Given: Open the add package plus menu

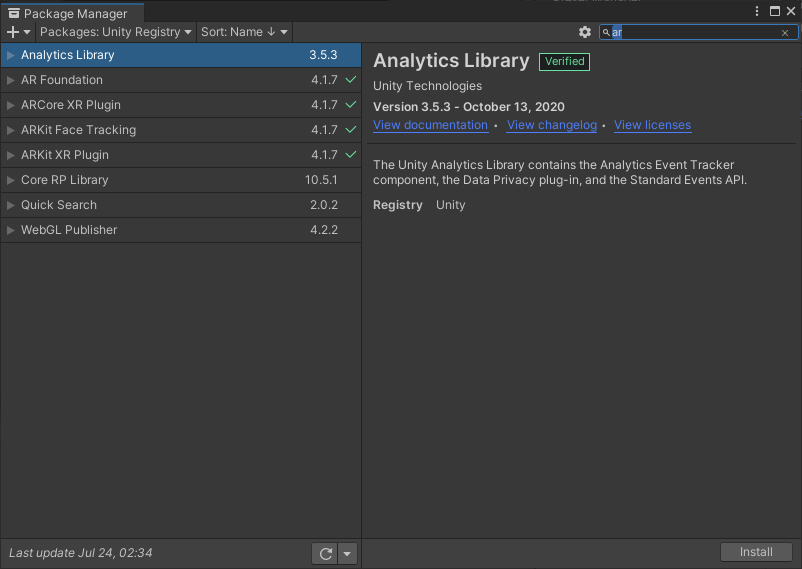Looking at the screenshot, I should (x=18, y=32).
